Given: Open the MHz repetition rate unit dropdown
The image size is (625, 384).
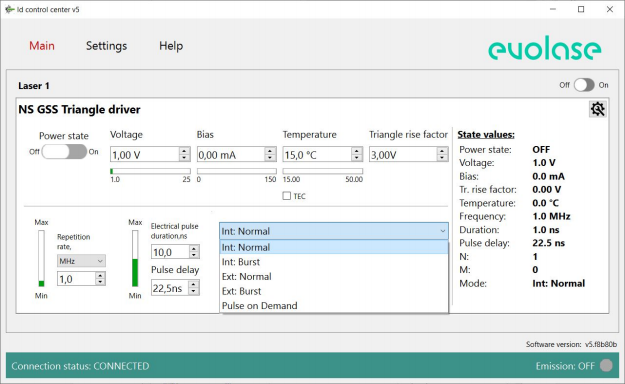Looking at the screenshot, I should [x=81, y=261].
